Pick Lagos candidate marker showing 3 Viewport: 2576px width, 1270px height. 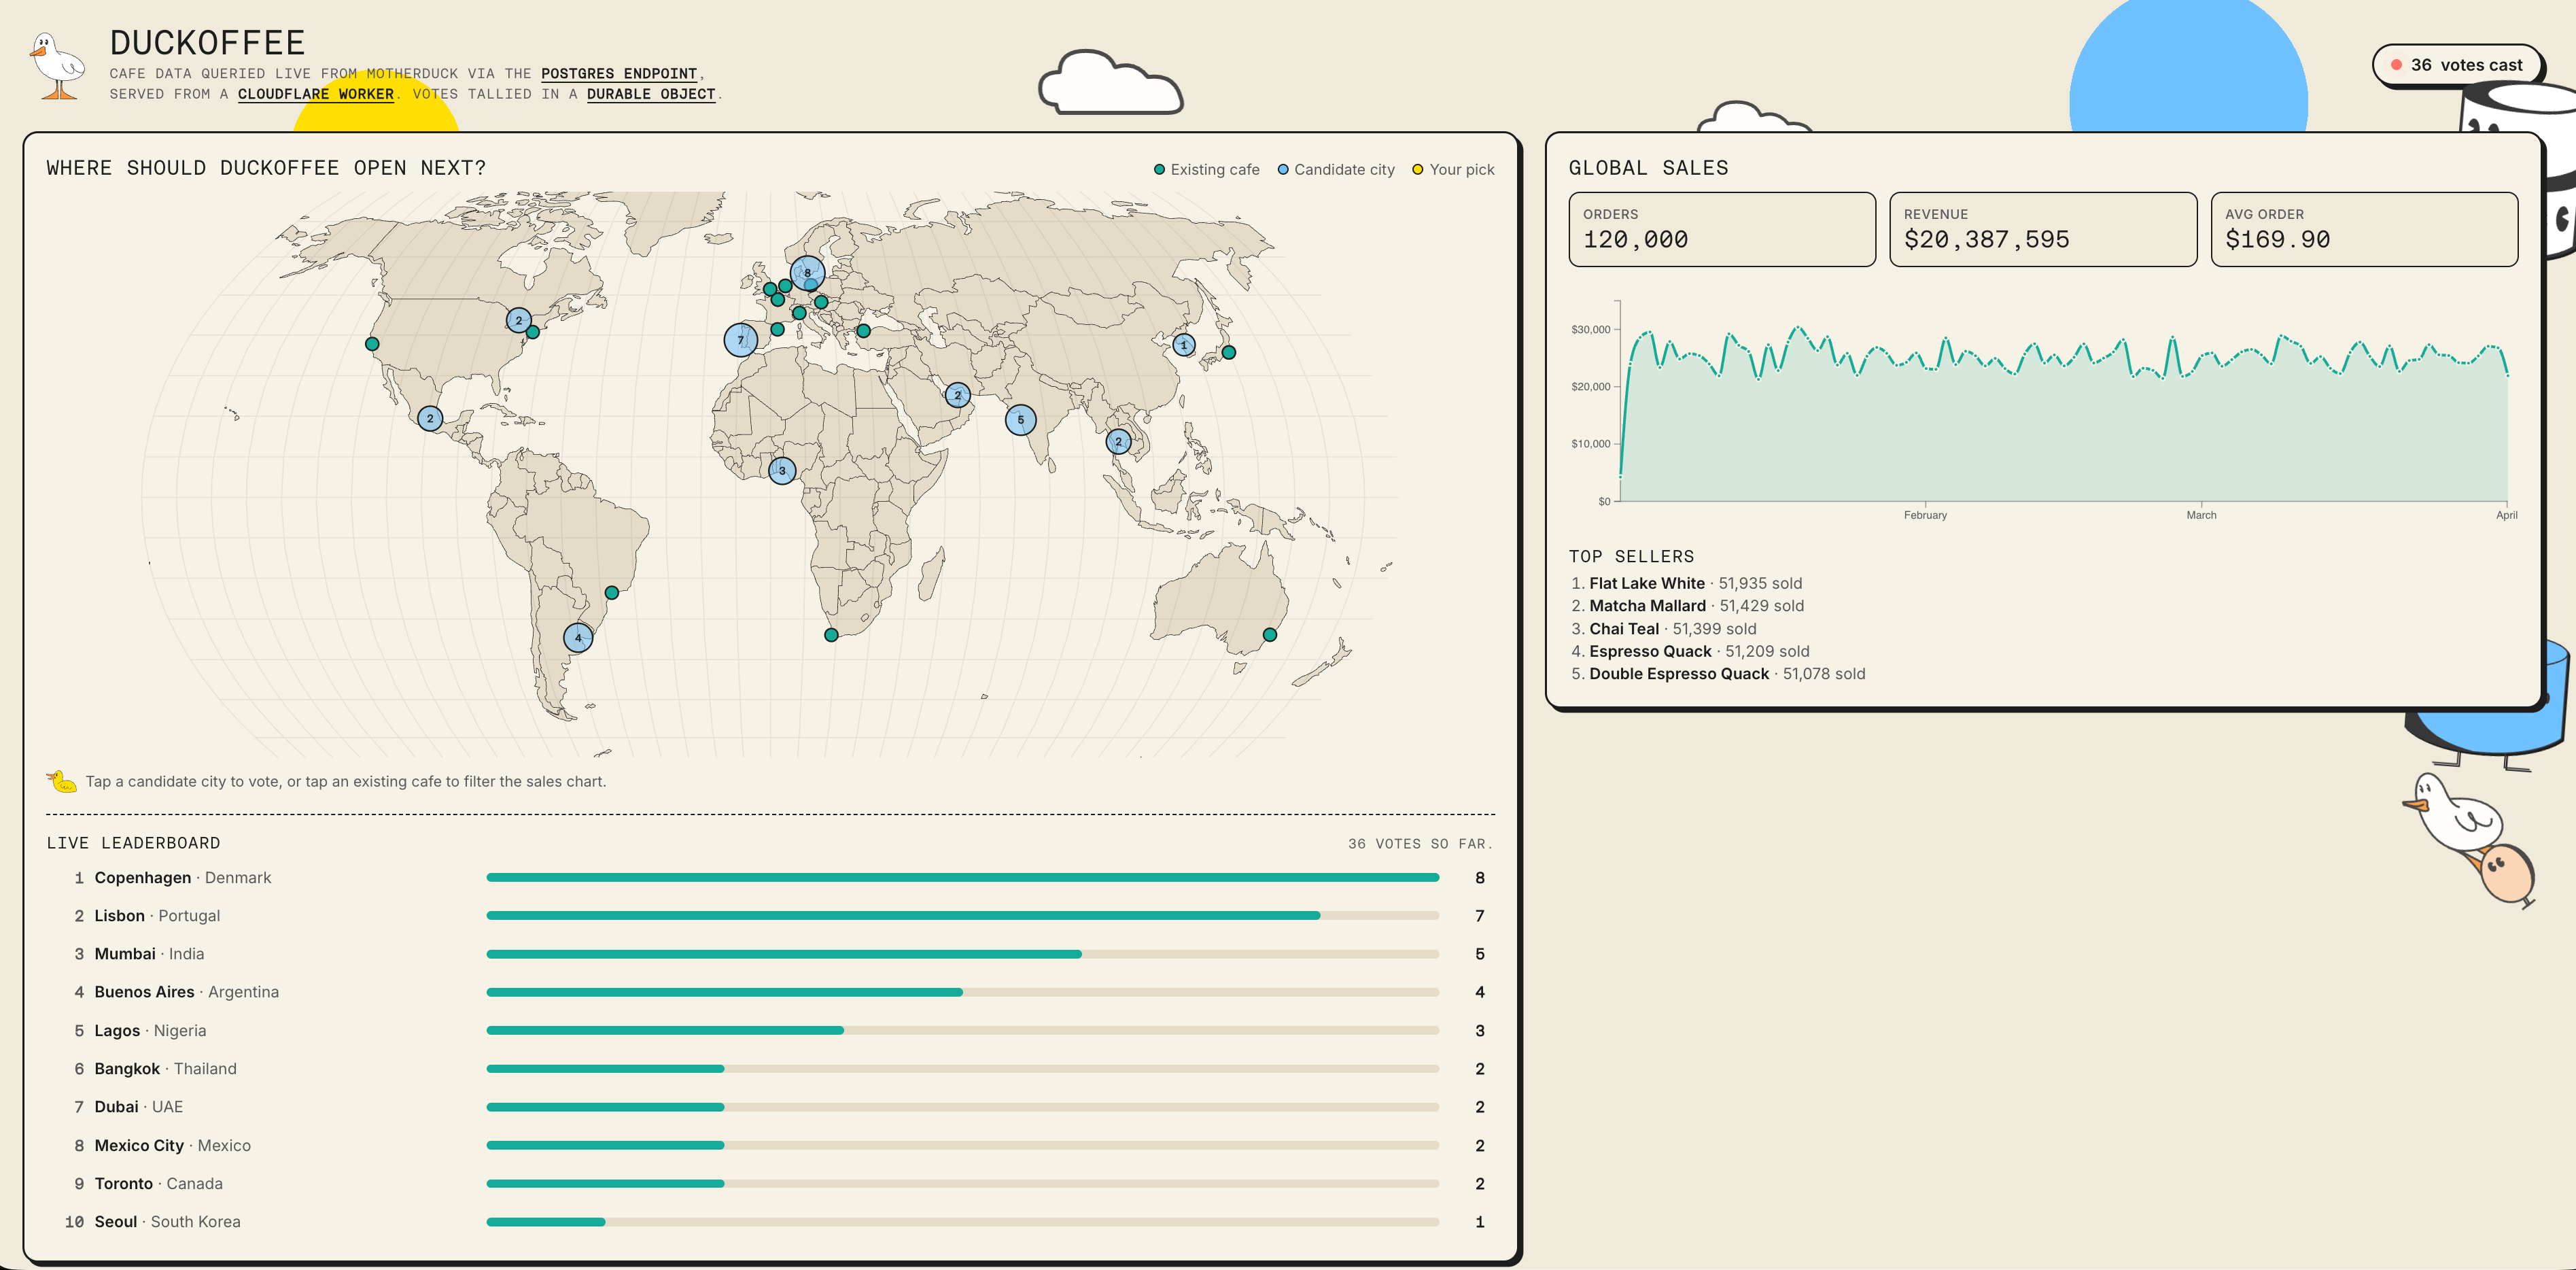tap(782, 470)
